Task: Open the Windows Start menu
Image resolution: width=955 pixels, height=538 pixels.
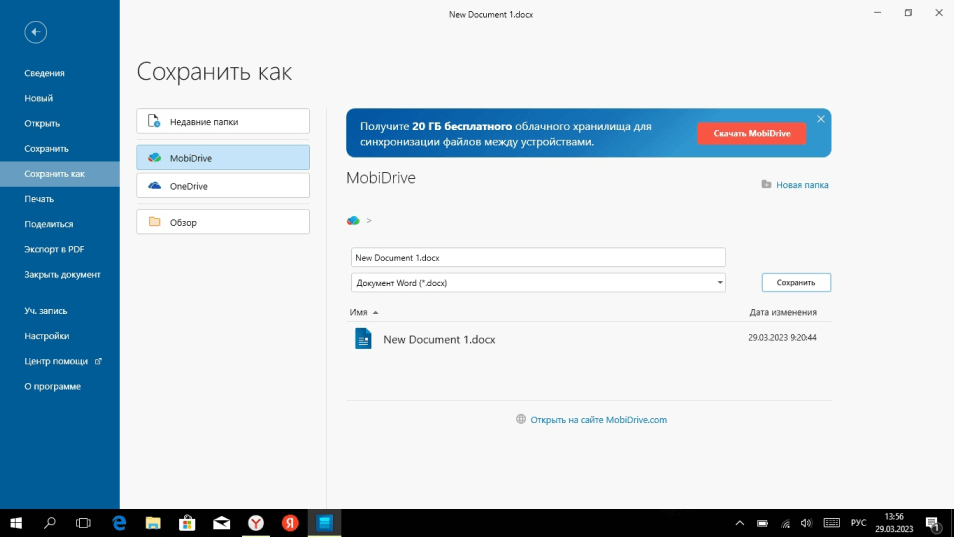Action: [x=16, y=523]
